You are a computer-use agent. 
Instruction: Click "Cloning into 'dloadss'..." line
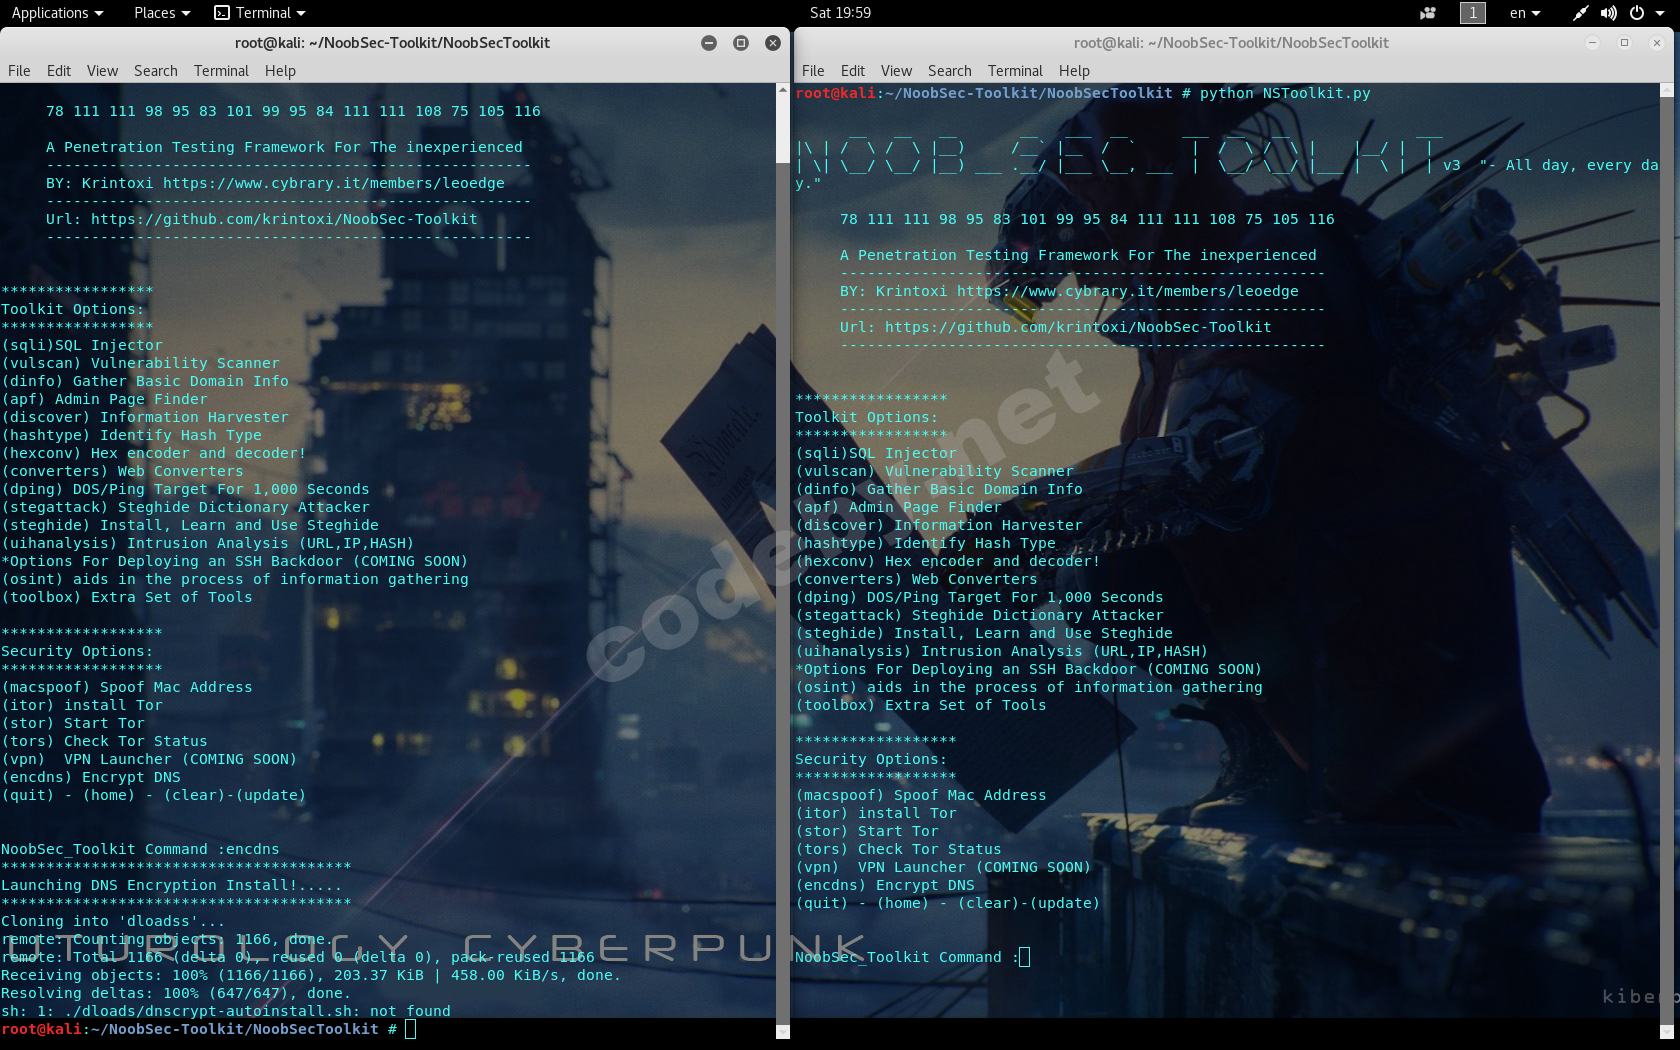click(113, 921)
